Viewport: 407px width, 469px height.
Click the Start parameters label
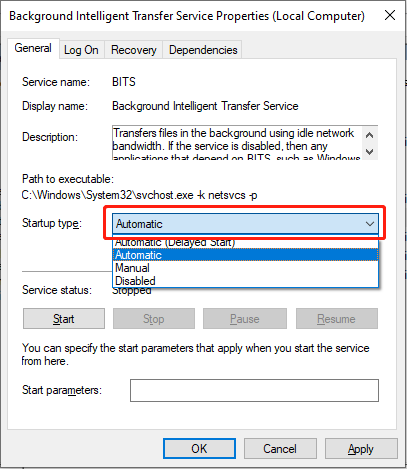click(62, 390)
